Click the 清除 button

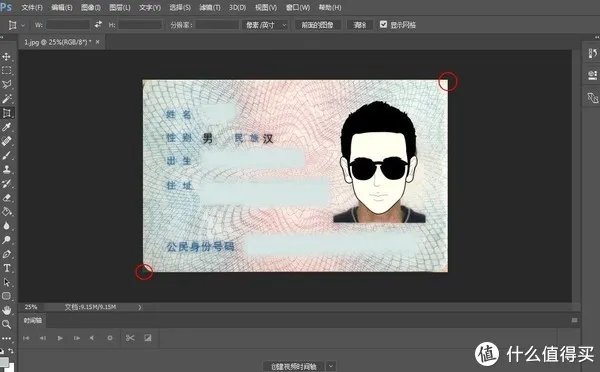[359, 25]
